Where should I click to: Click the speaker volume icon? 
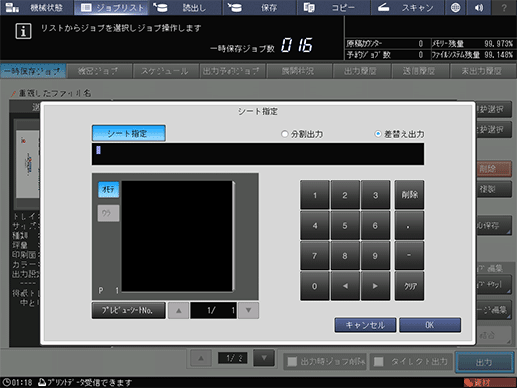click(x=479, y=7)
